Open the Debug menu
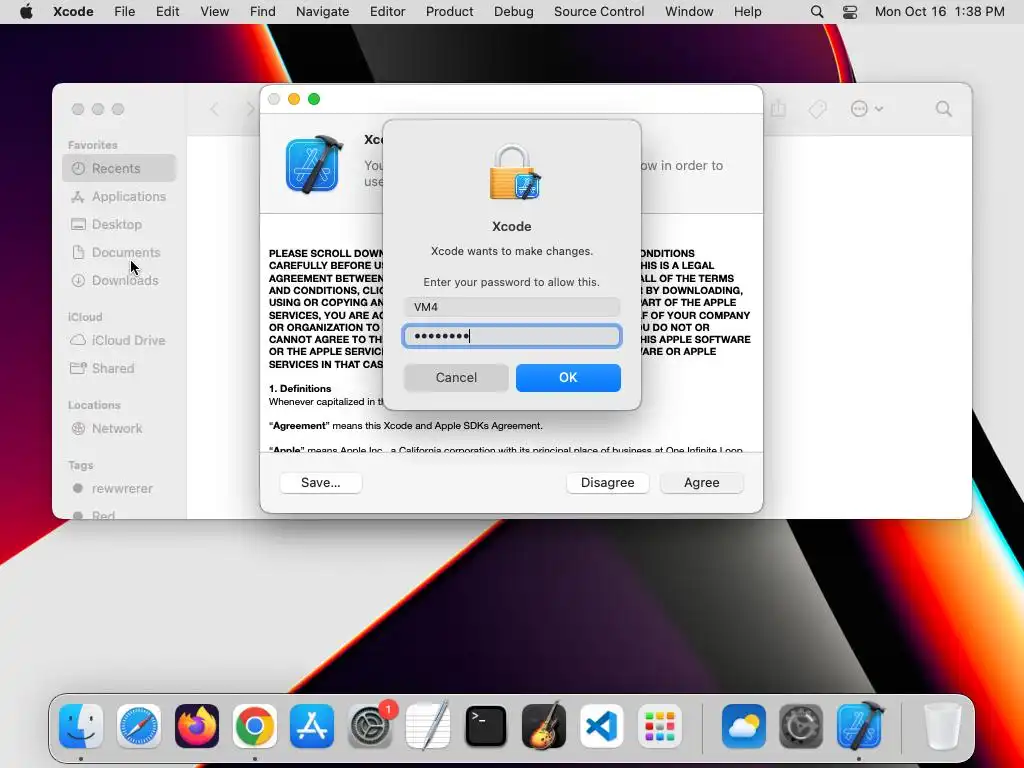1024x768 pixels. [x=513, y=12]
